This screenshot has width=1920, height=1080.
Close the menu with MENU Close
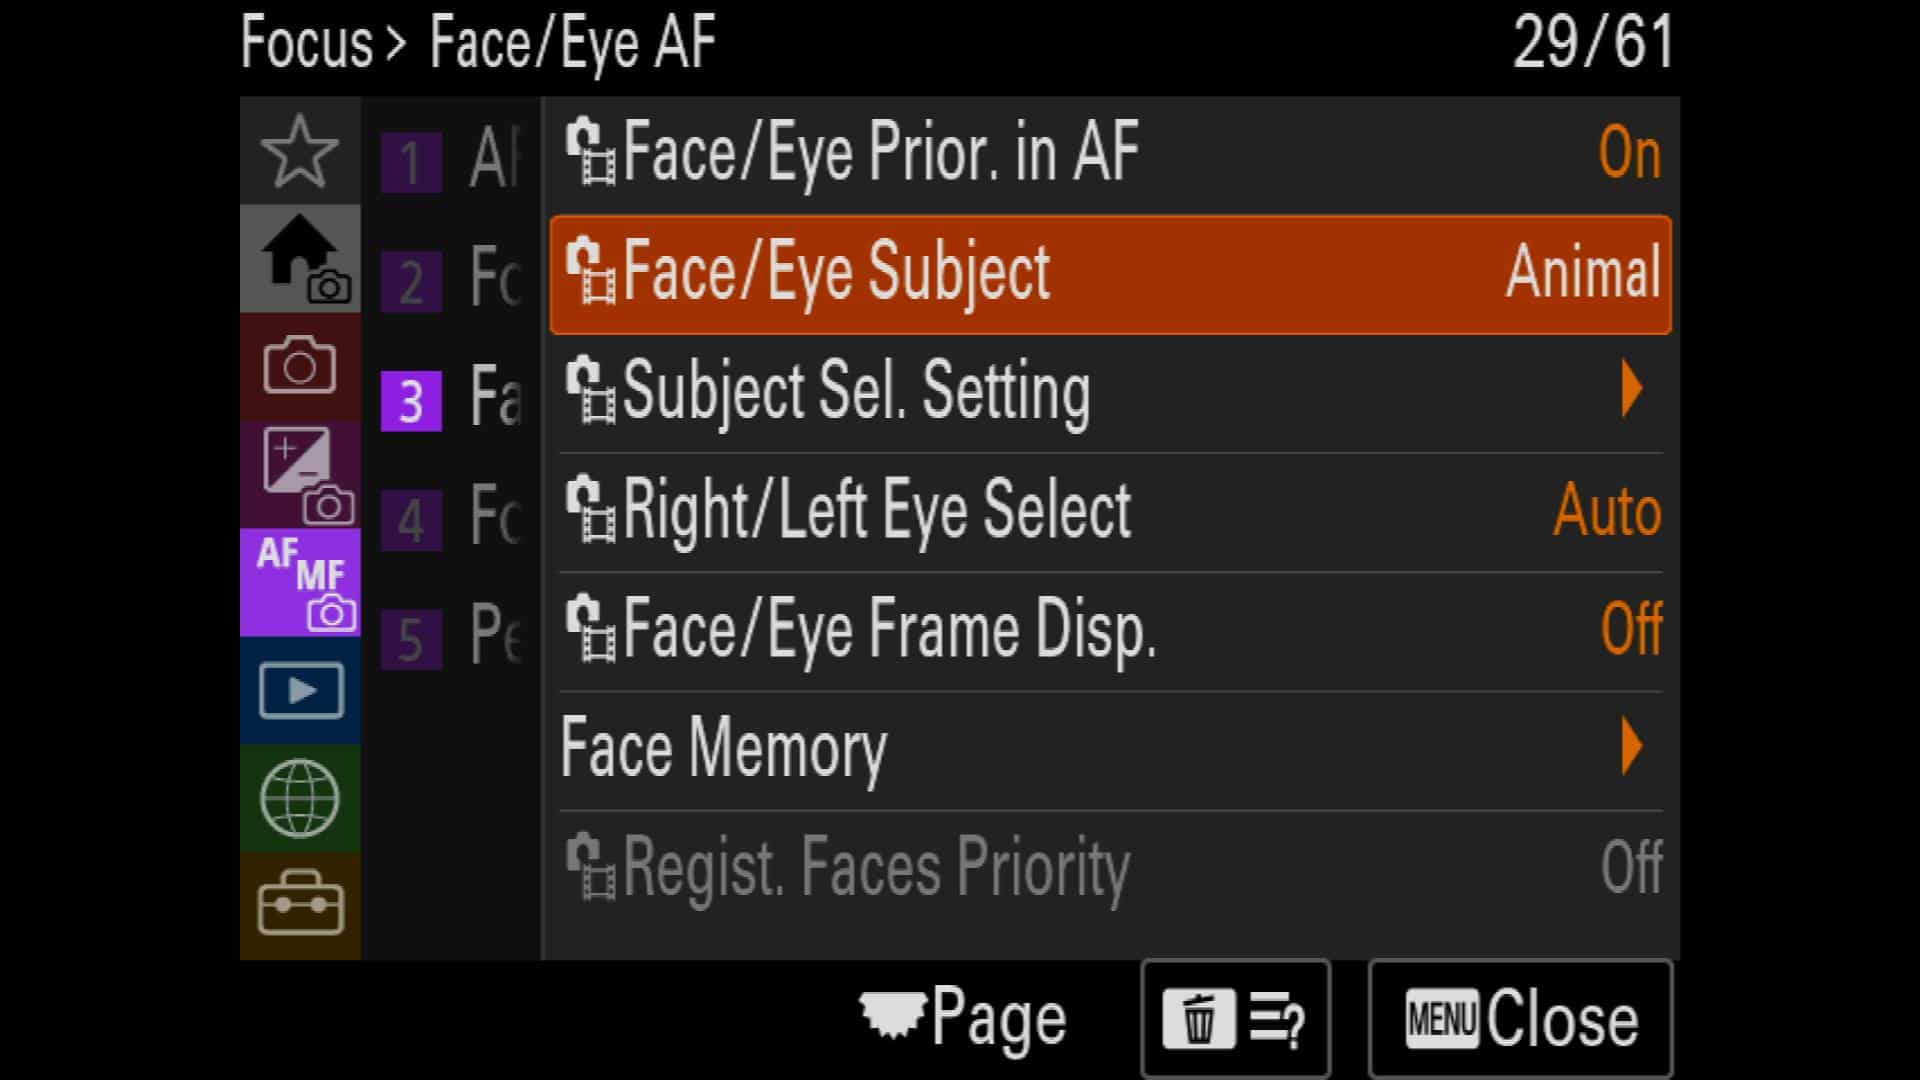[1520, 1020]
